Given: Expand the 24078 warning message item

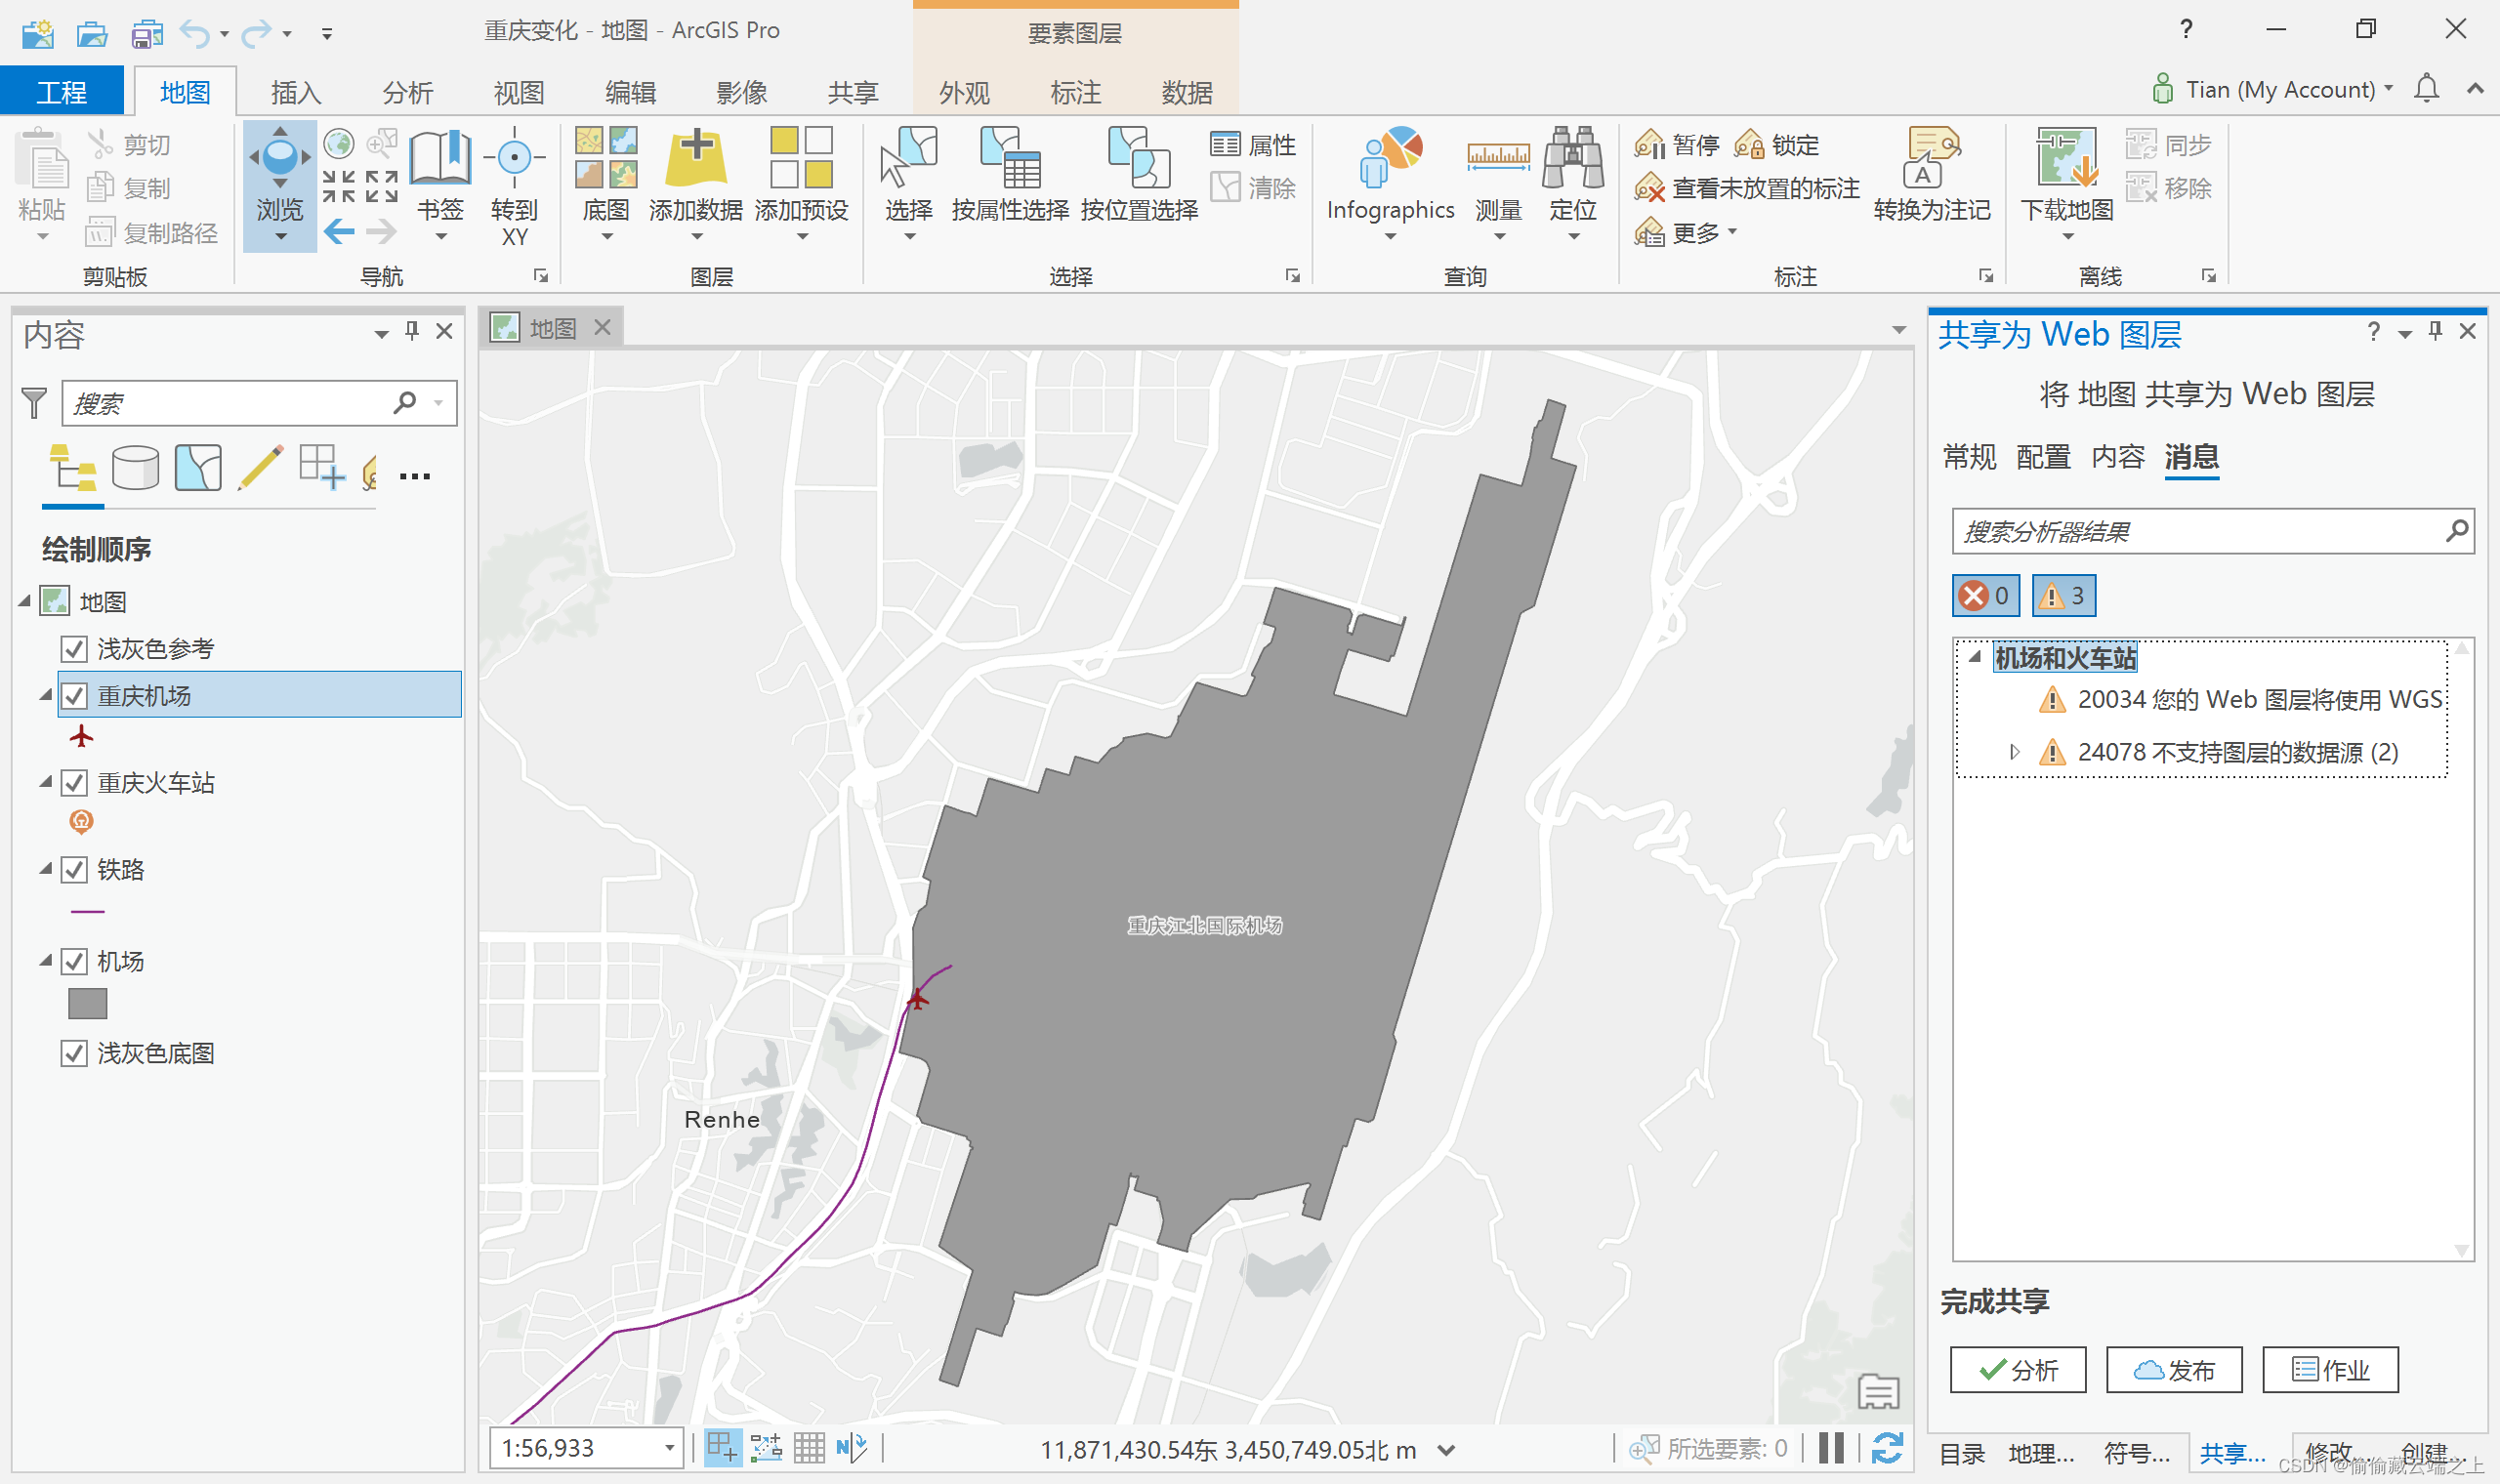Looking at the screenshot, I should pos(2014,752).
